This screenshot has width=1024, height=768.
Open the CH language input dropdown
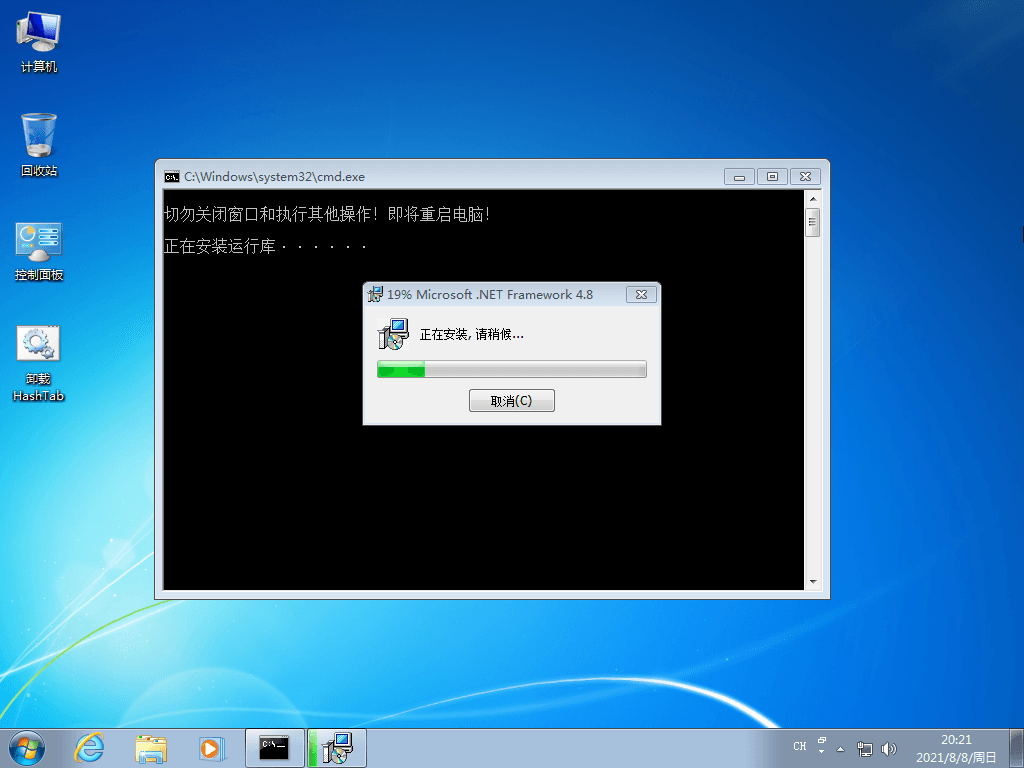[x=799, y=746]
